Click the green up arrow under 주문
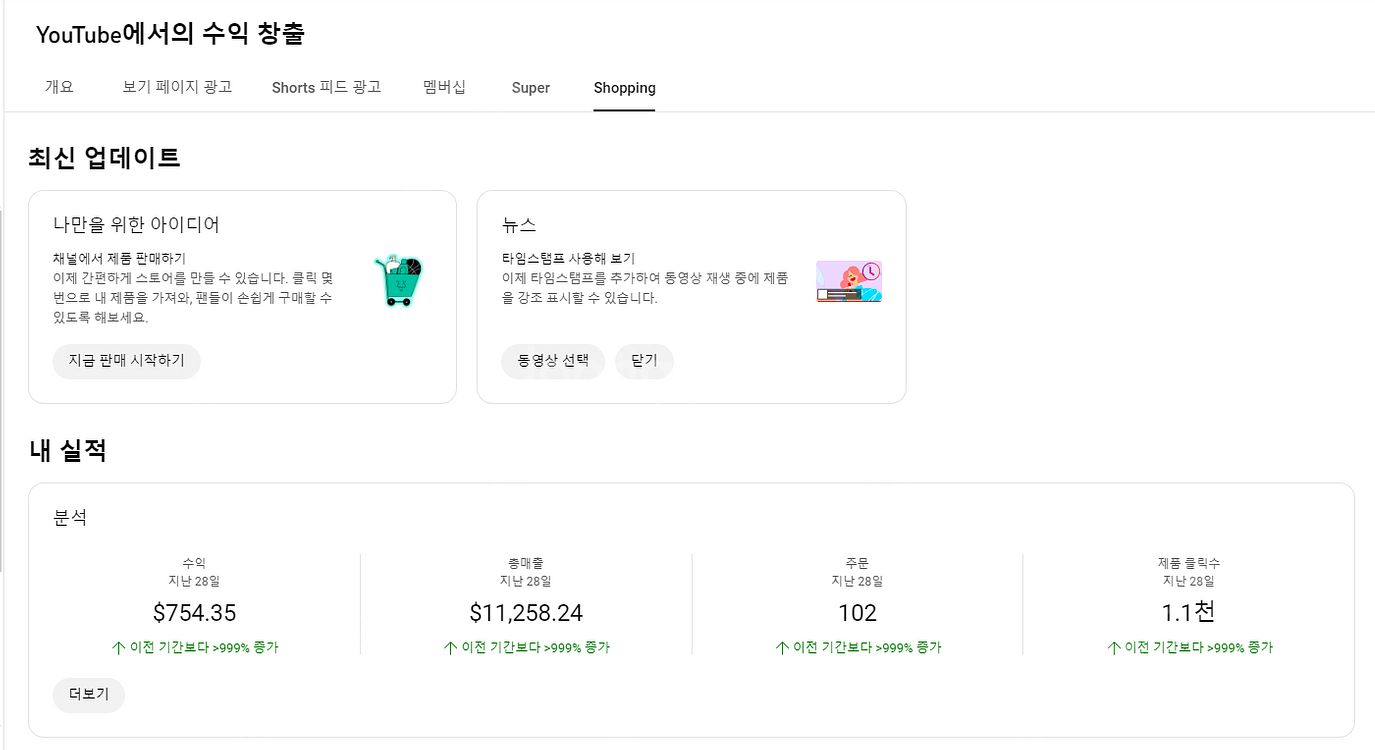 pos(782,648)
